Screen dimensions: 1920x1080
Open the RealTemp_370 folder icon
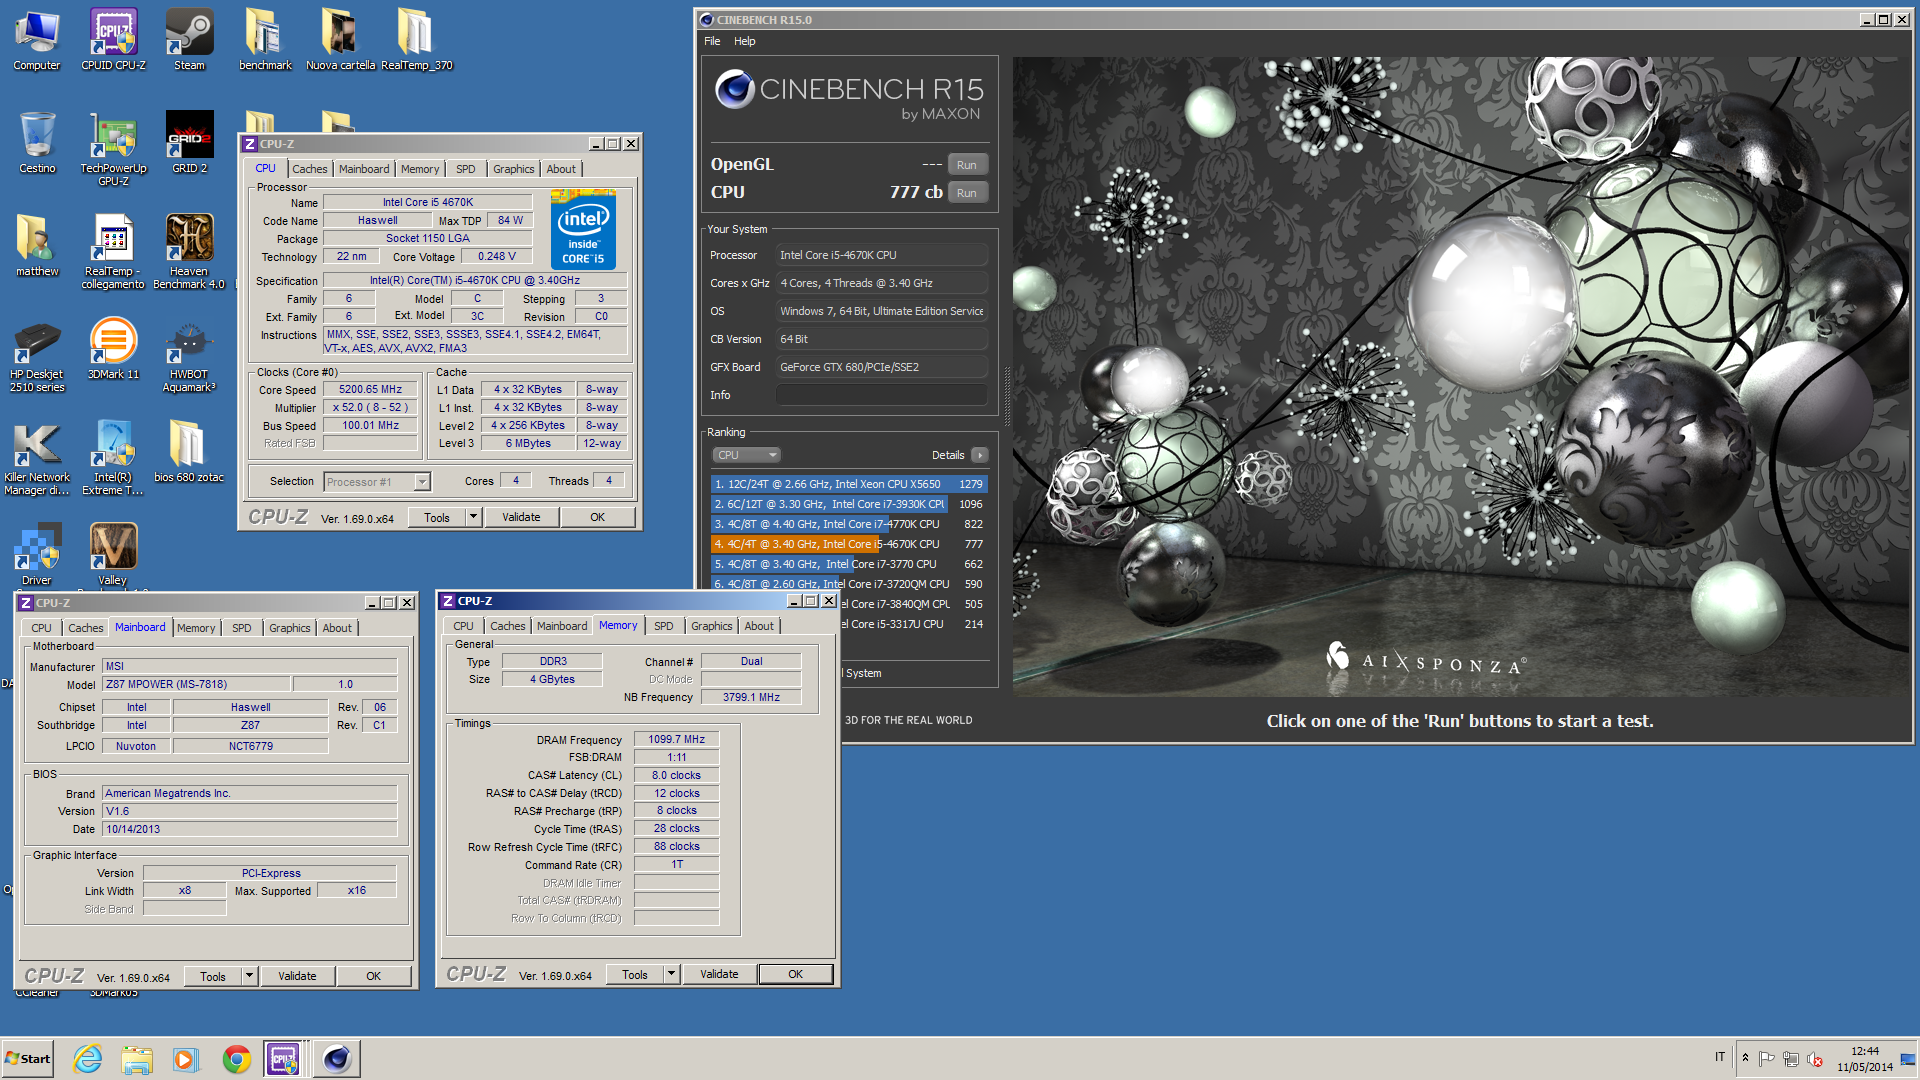click(416, 40)
